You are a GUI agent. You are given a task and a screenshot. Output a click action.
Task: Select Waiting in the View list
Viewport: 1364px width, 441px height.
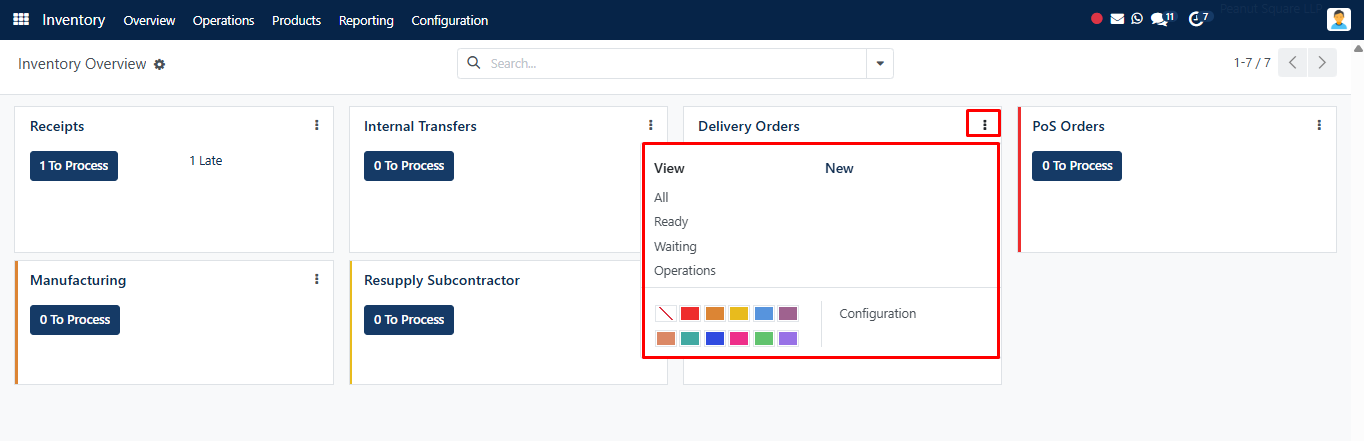pos(675,246)
